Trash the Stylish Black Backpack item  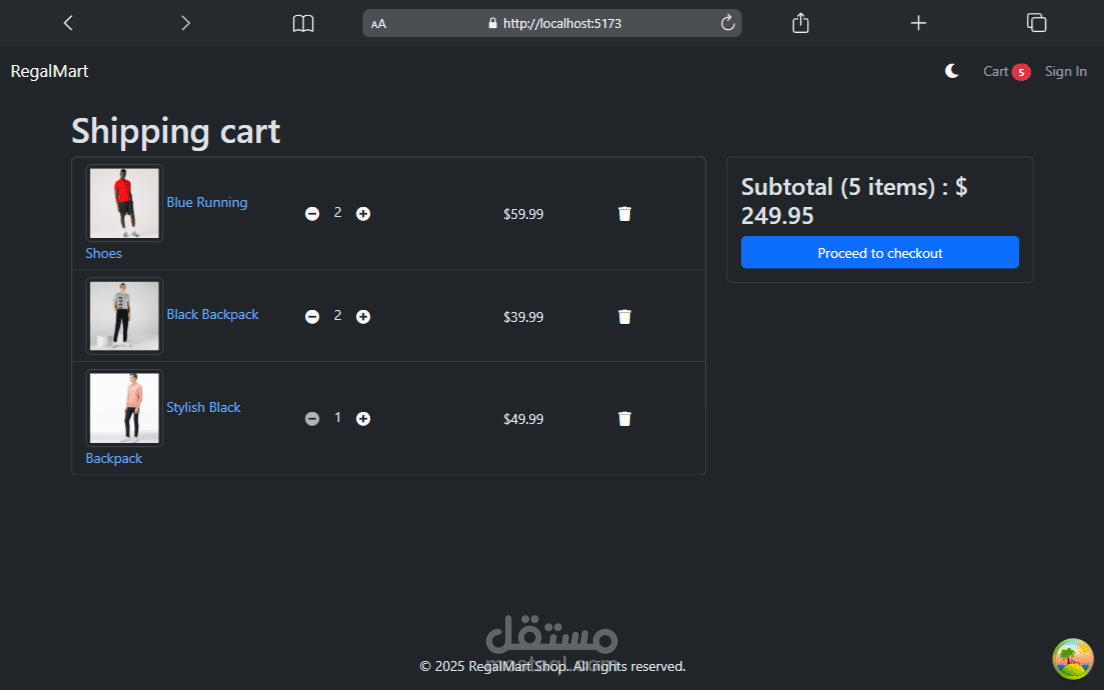pyautogui.click(x=625, y=419)
